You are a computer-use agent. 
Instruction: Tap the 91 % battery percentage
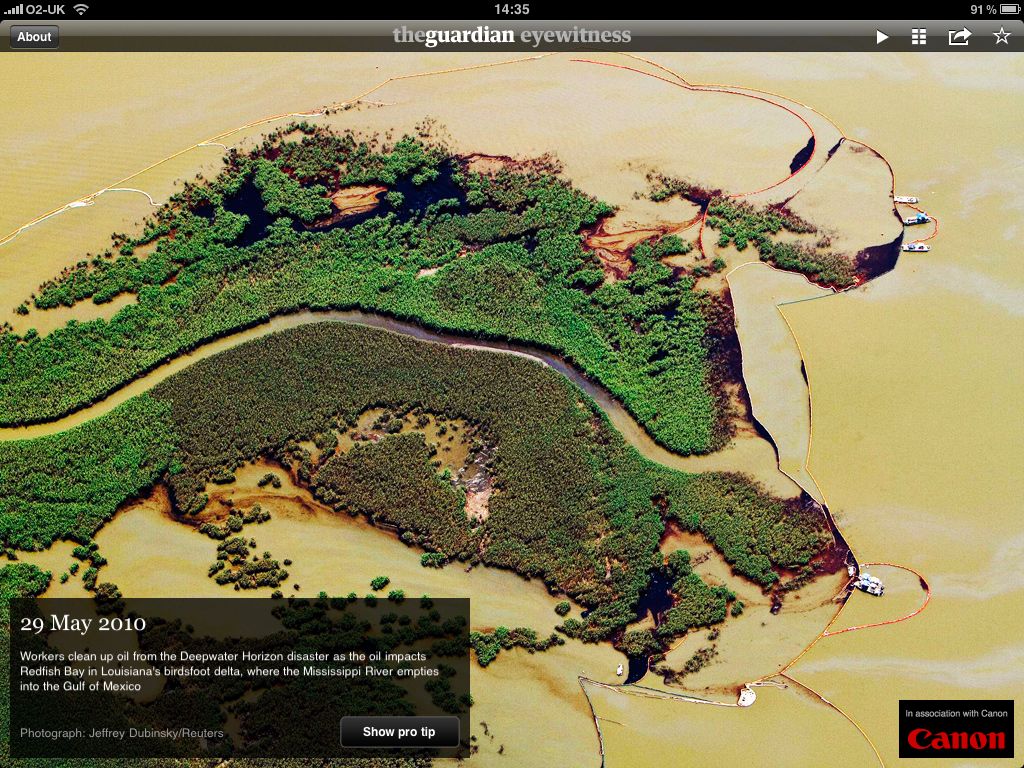click(x=982, y=9)
